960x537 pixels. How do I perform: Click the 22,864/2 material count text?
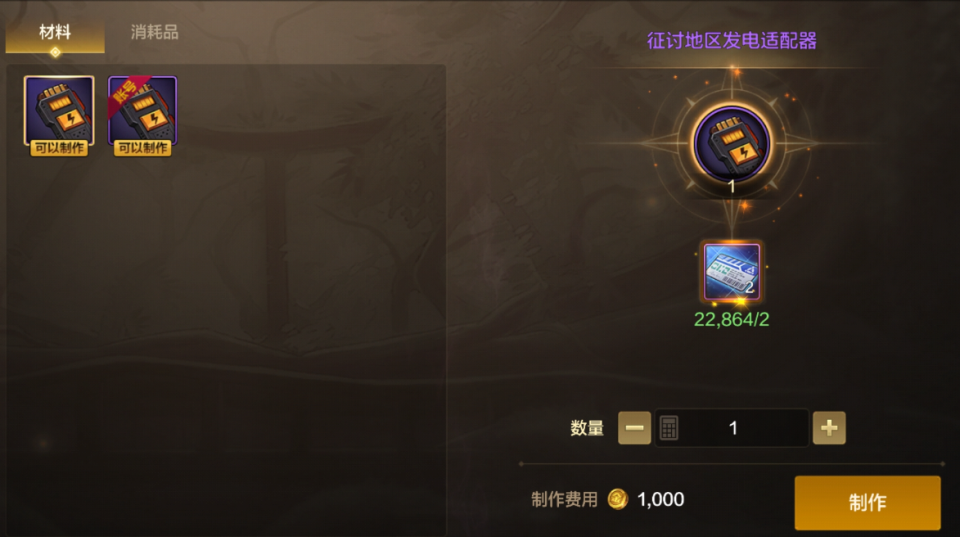pyautogui.click(x=732, y=320)
